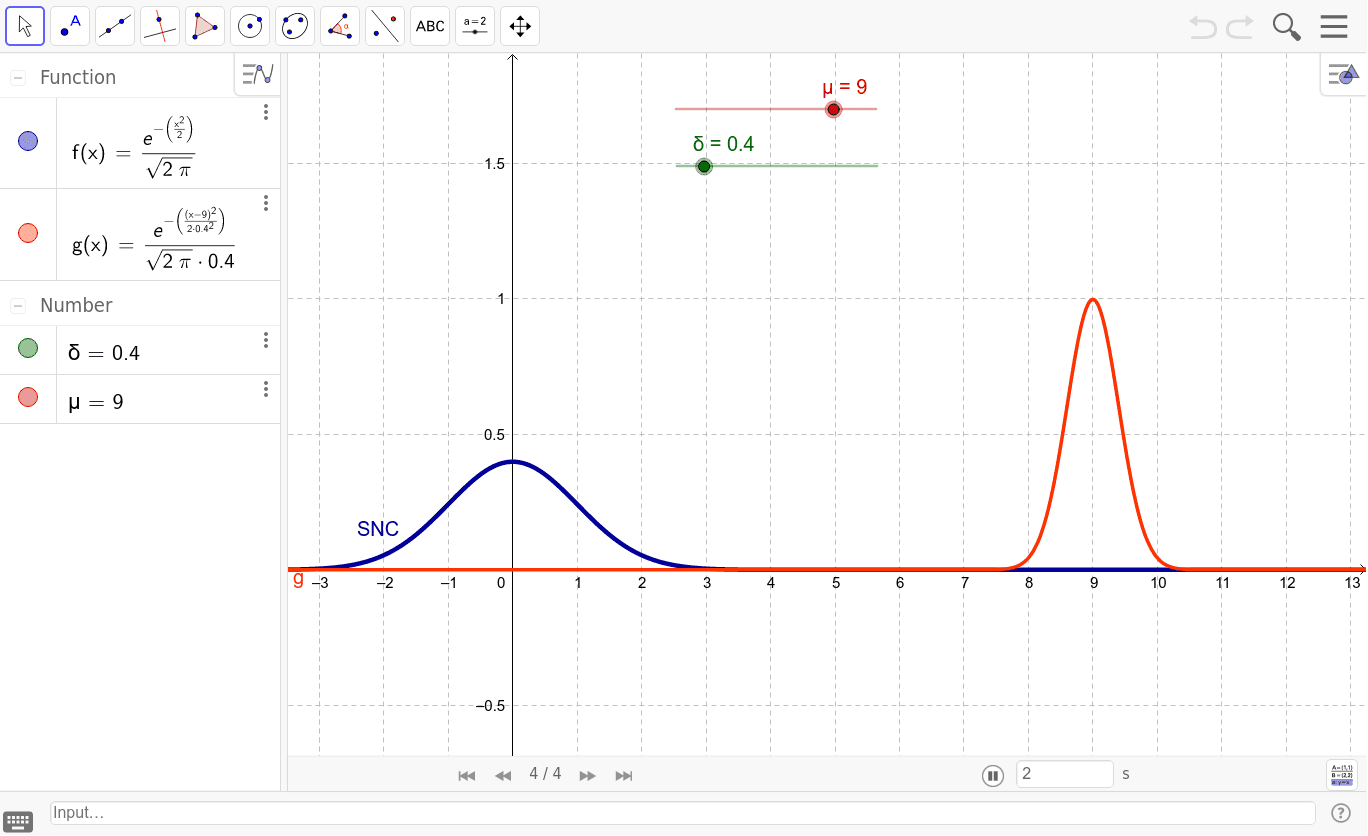Go to next construction step

click(x=588, y=775)
